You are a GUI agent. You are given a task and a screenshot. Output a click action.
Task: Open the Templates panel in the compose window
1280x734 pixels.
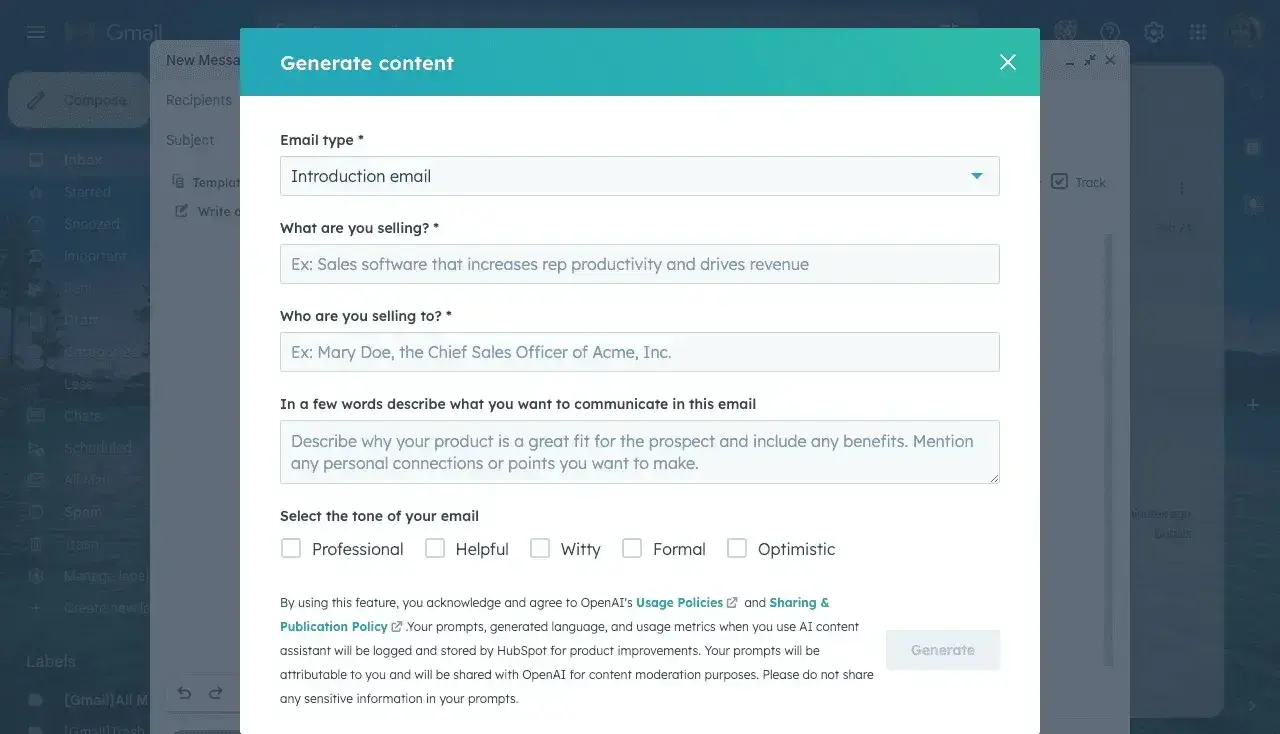pos(207,181)
